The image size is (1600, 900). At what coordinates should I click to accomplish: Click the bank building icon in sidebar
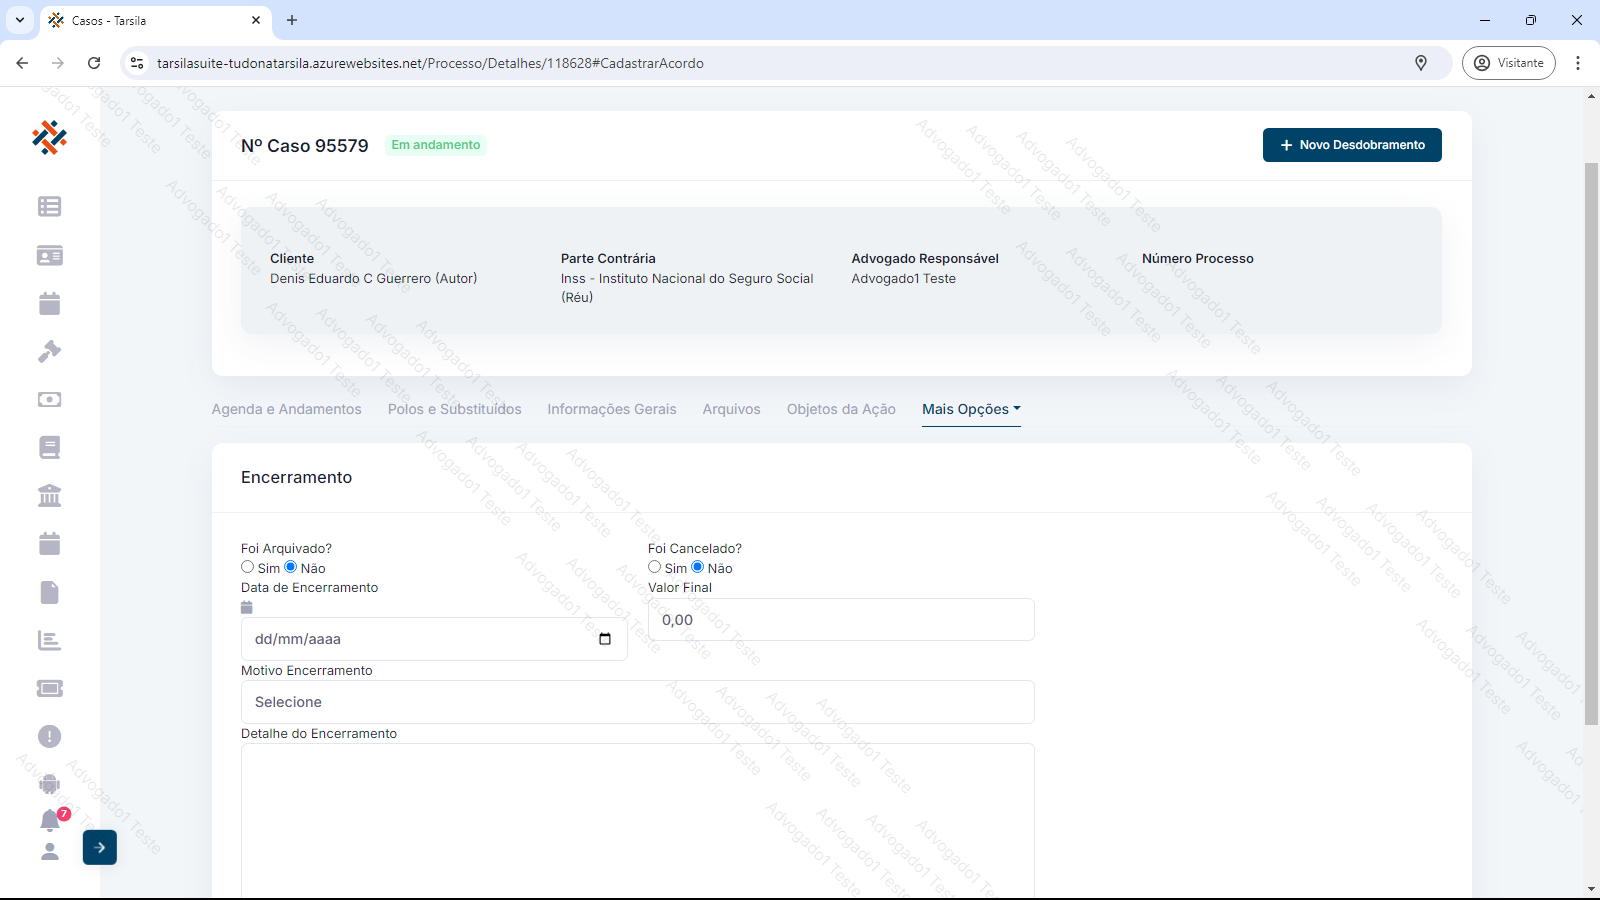pyautogui.click(x=49, y=496)
